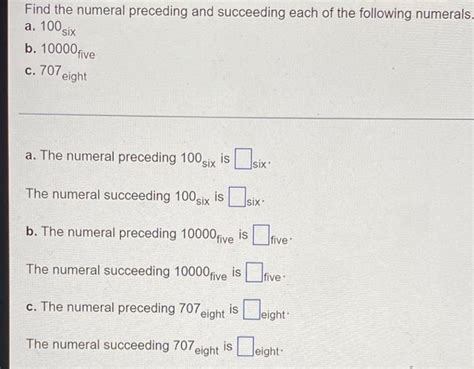Focus the answer box for numeral preceding 707 eight
Viewport: 474px width, 369px height.
point(251,310)
